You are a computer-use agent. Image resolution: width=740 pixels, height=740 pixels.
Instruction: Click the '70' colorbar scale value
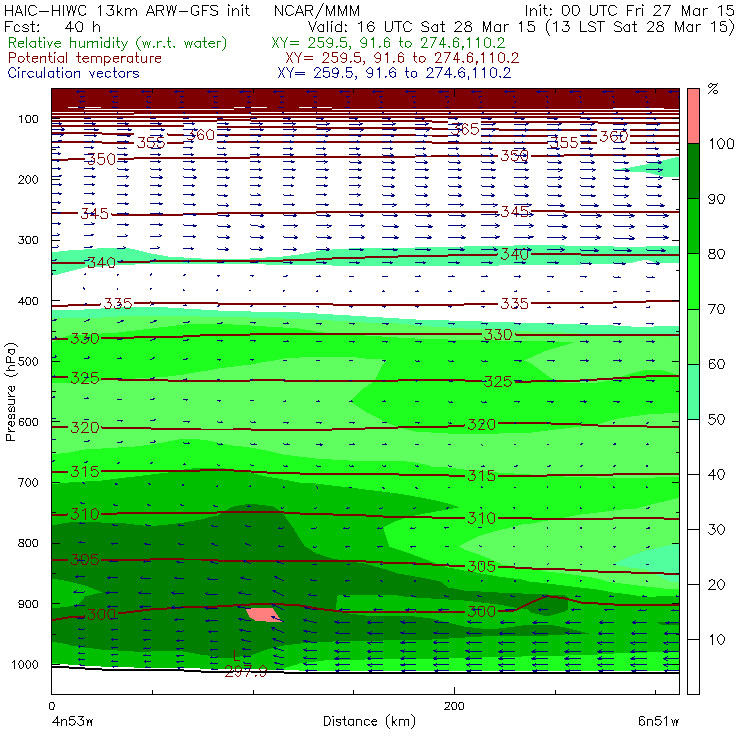716,309
